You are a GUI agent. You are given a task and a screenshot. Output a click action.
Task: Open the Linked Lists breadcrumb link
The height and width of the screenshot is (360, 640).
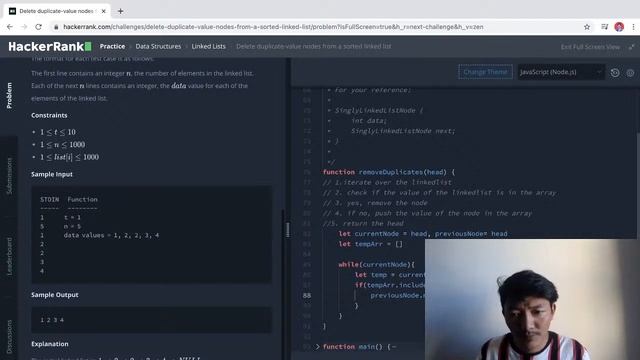click(x=209, y=47)
